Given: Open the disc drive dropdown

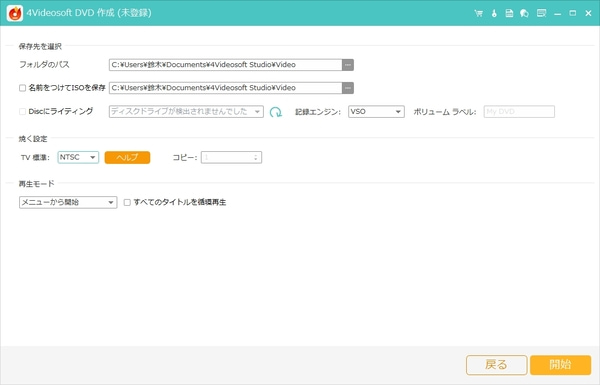Looking at the screenshot, I should pos(186,112).
